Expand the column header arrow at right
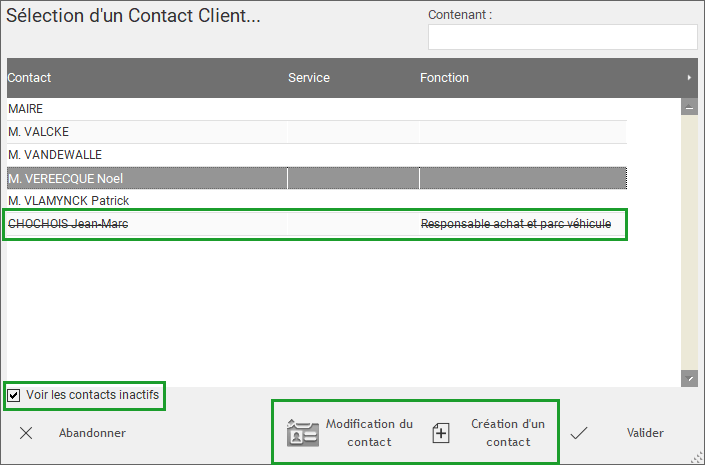Viewport: 705px width, 465px height. click(689, 77)
